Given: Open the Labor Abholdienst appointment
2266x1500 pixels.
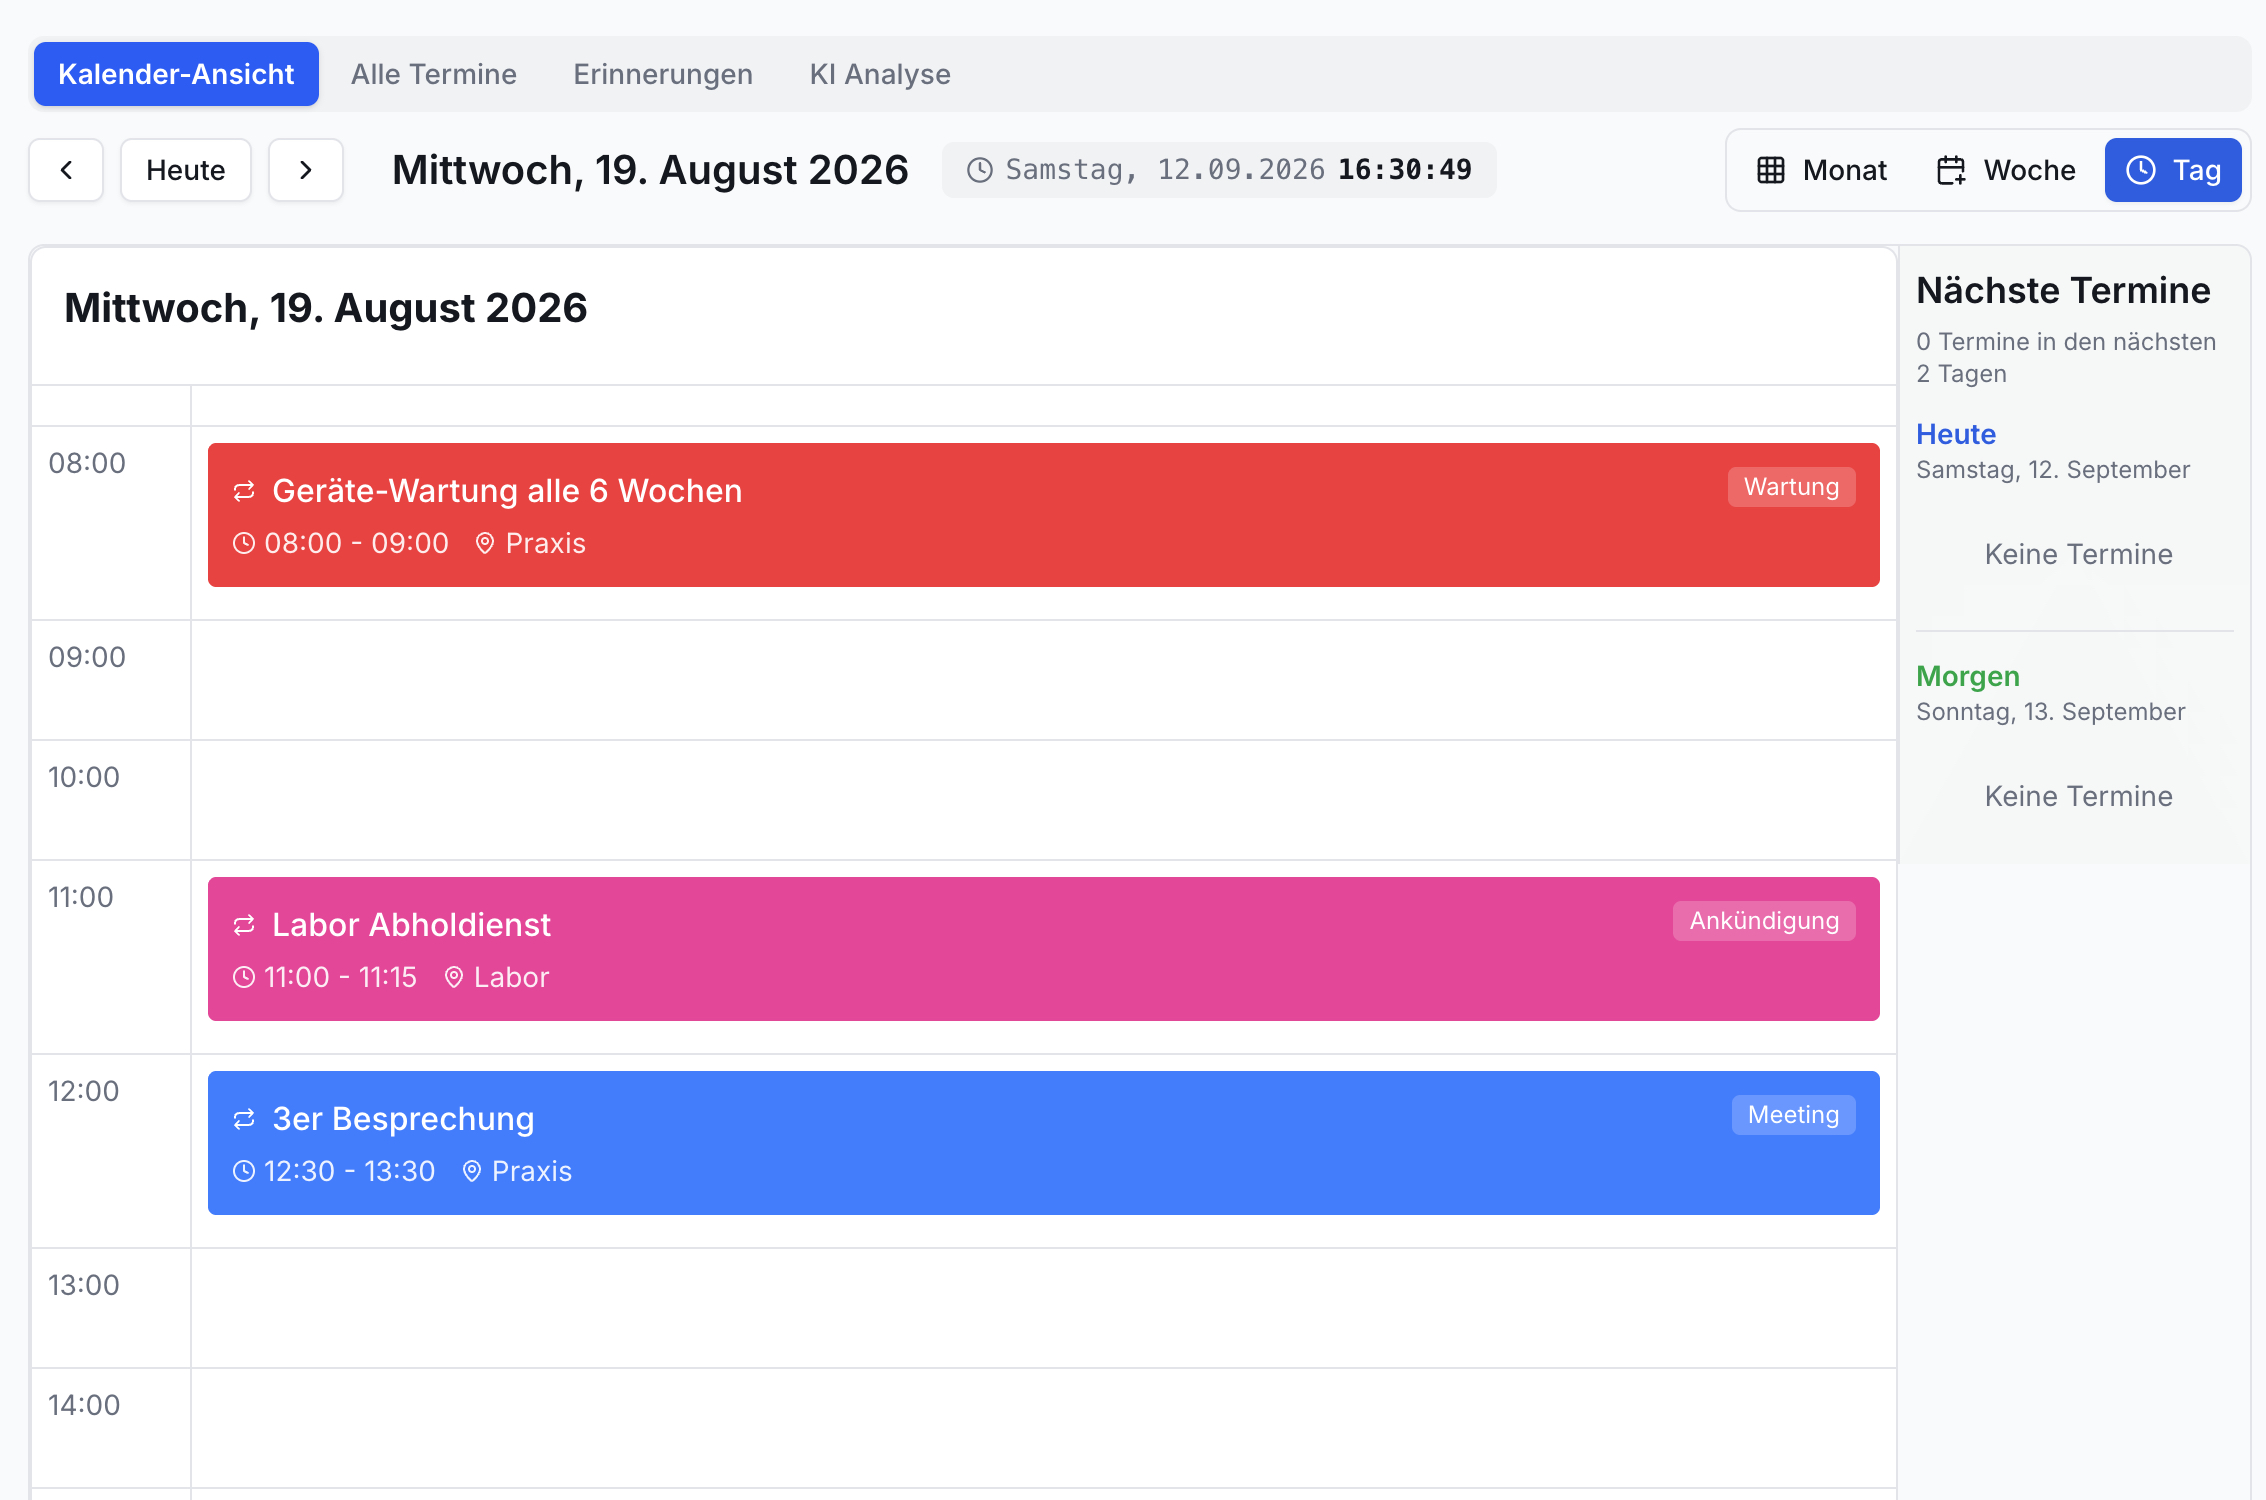Looking at the screenshot, I should tap(1044, 949).
